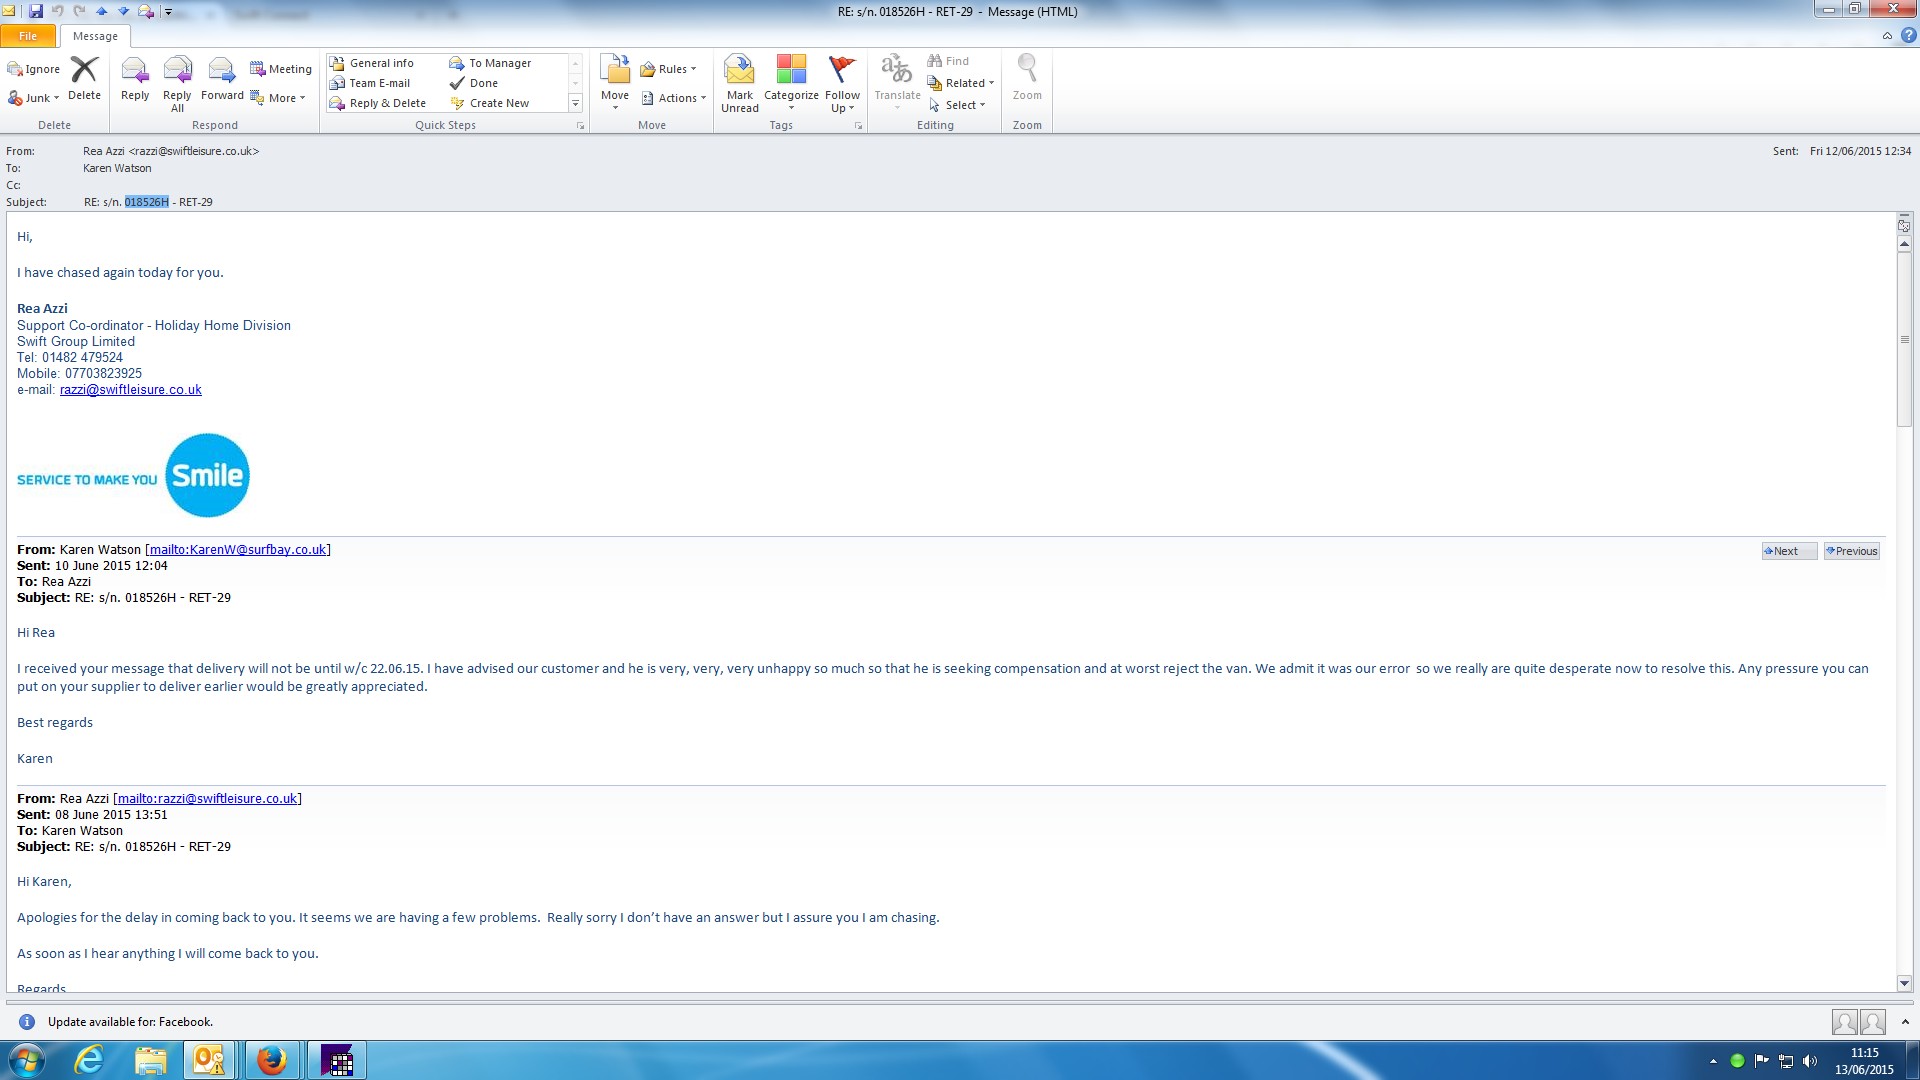Open the Categorize color menu
The width and height of the screenshot is (1920, 1080).
[x=791, y=82]
